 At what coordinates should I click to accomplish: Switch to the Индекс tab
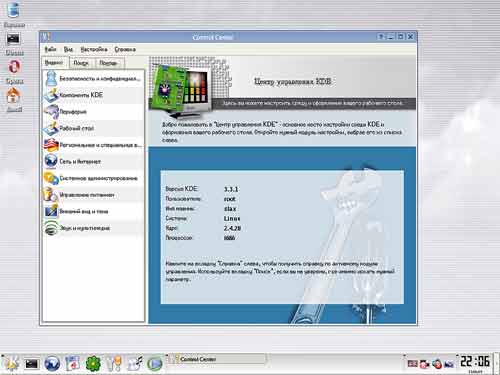tap(54, 62)
